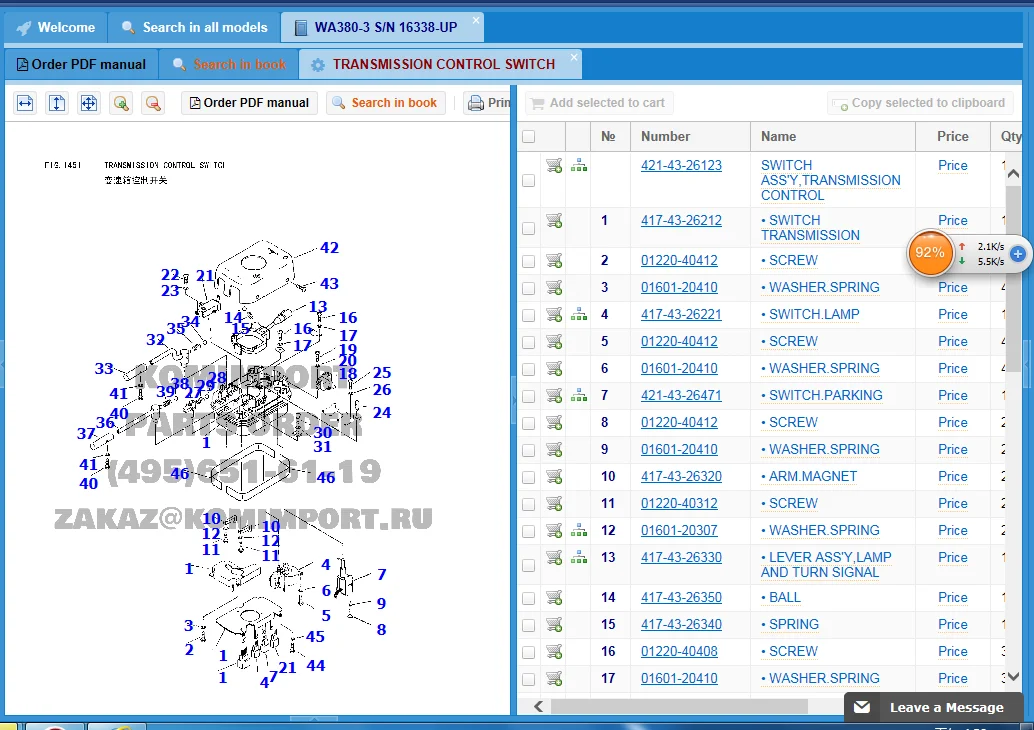The height and width of the screenshot is (730, 1034).
Task: Add item 2 SCREW to cart
Action: point(554,260)
